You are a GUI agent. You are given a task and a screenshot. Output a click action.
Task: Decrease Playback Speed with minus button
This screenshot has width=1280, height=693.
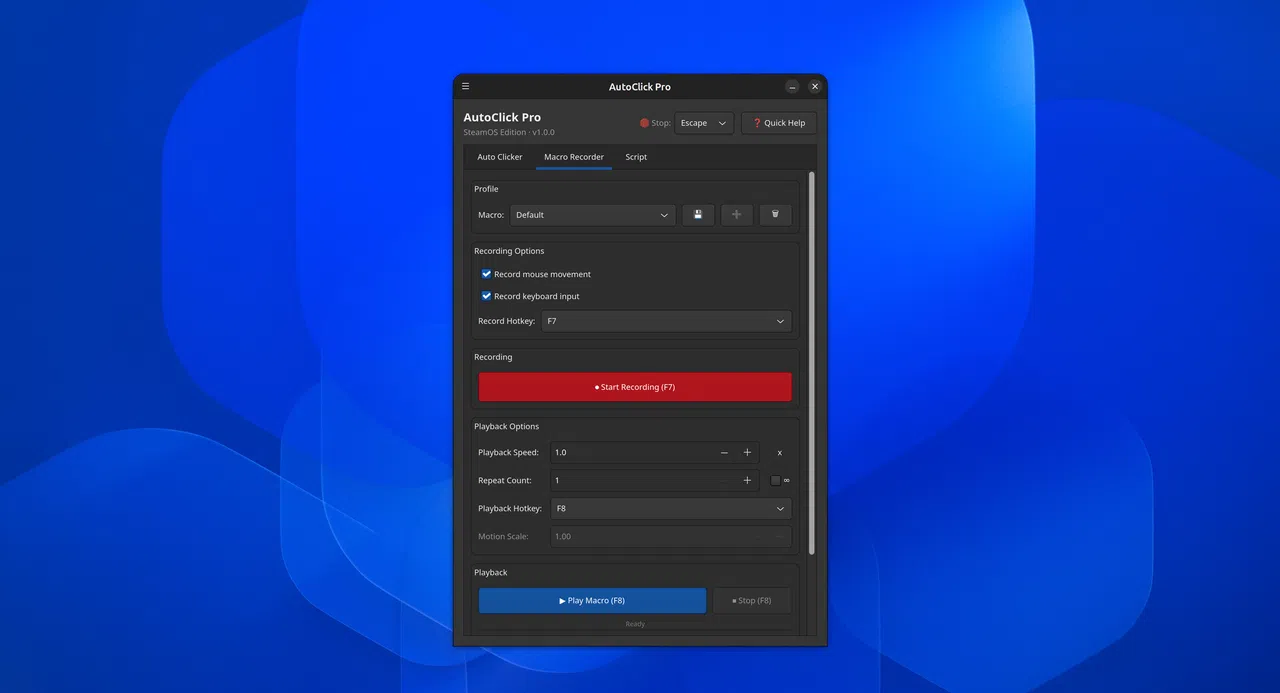(x=724, y=453)
